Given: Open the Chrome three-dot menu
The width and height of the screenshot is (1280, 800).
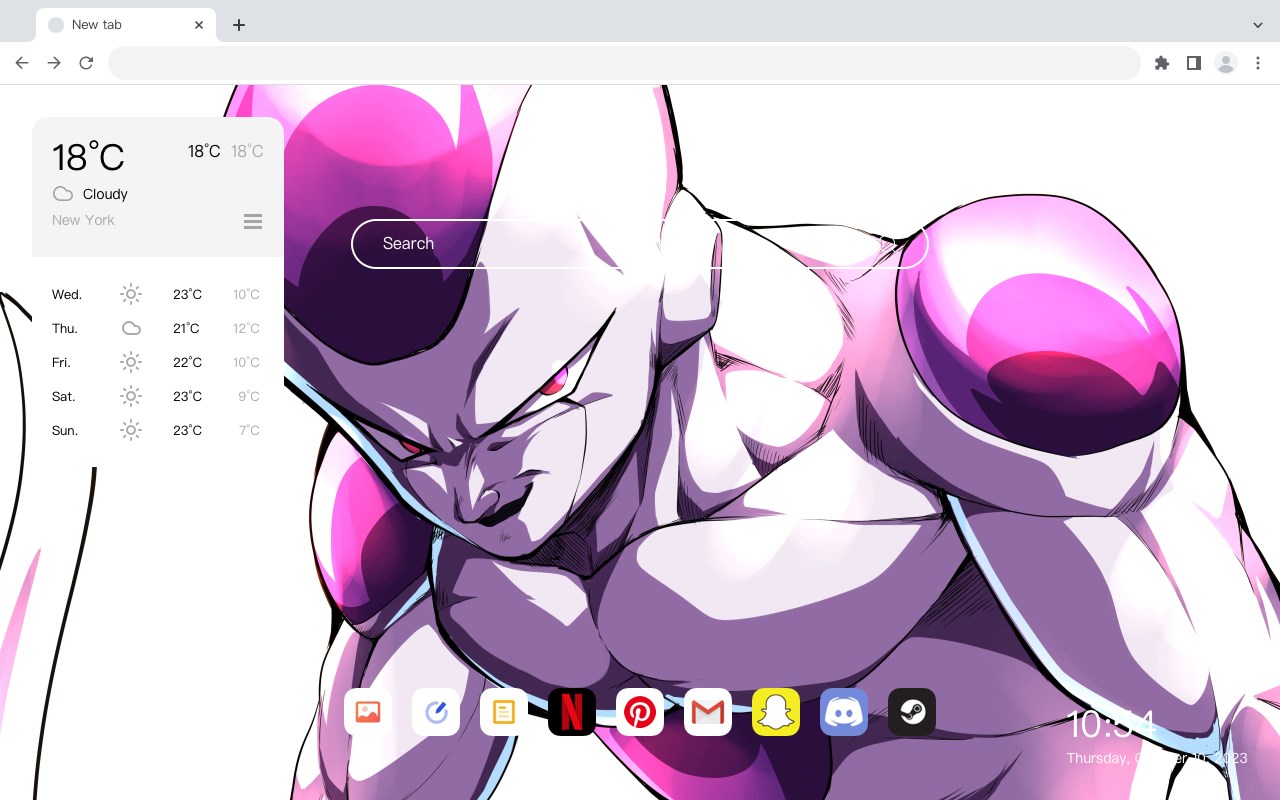Looking at the screenshot, I should 1258,63.
